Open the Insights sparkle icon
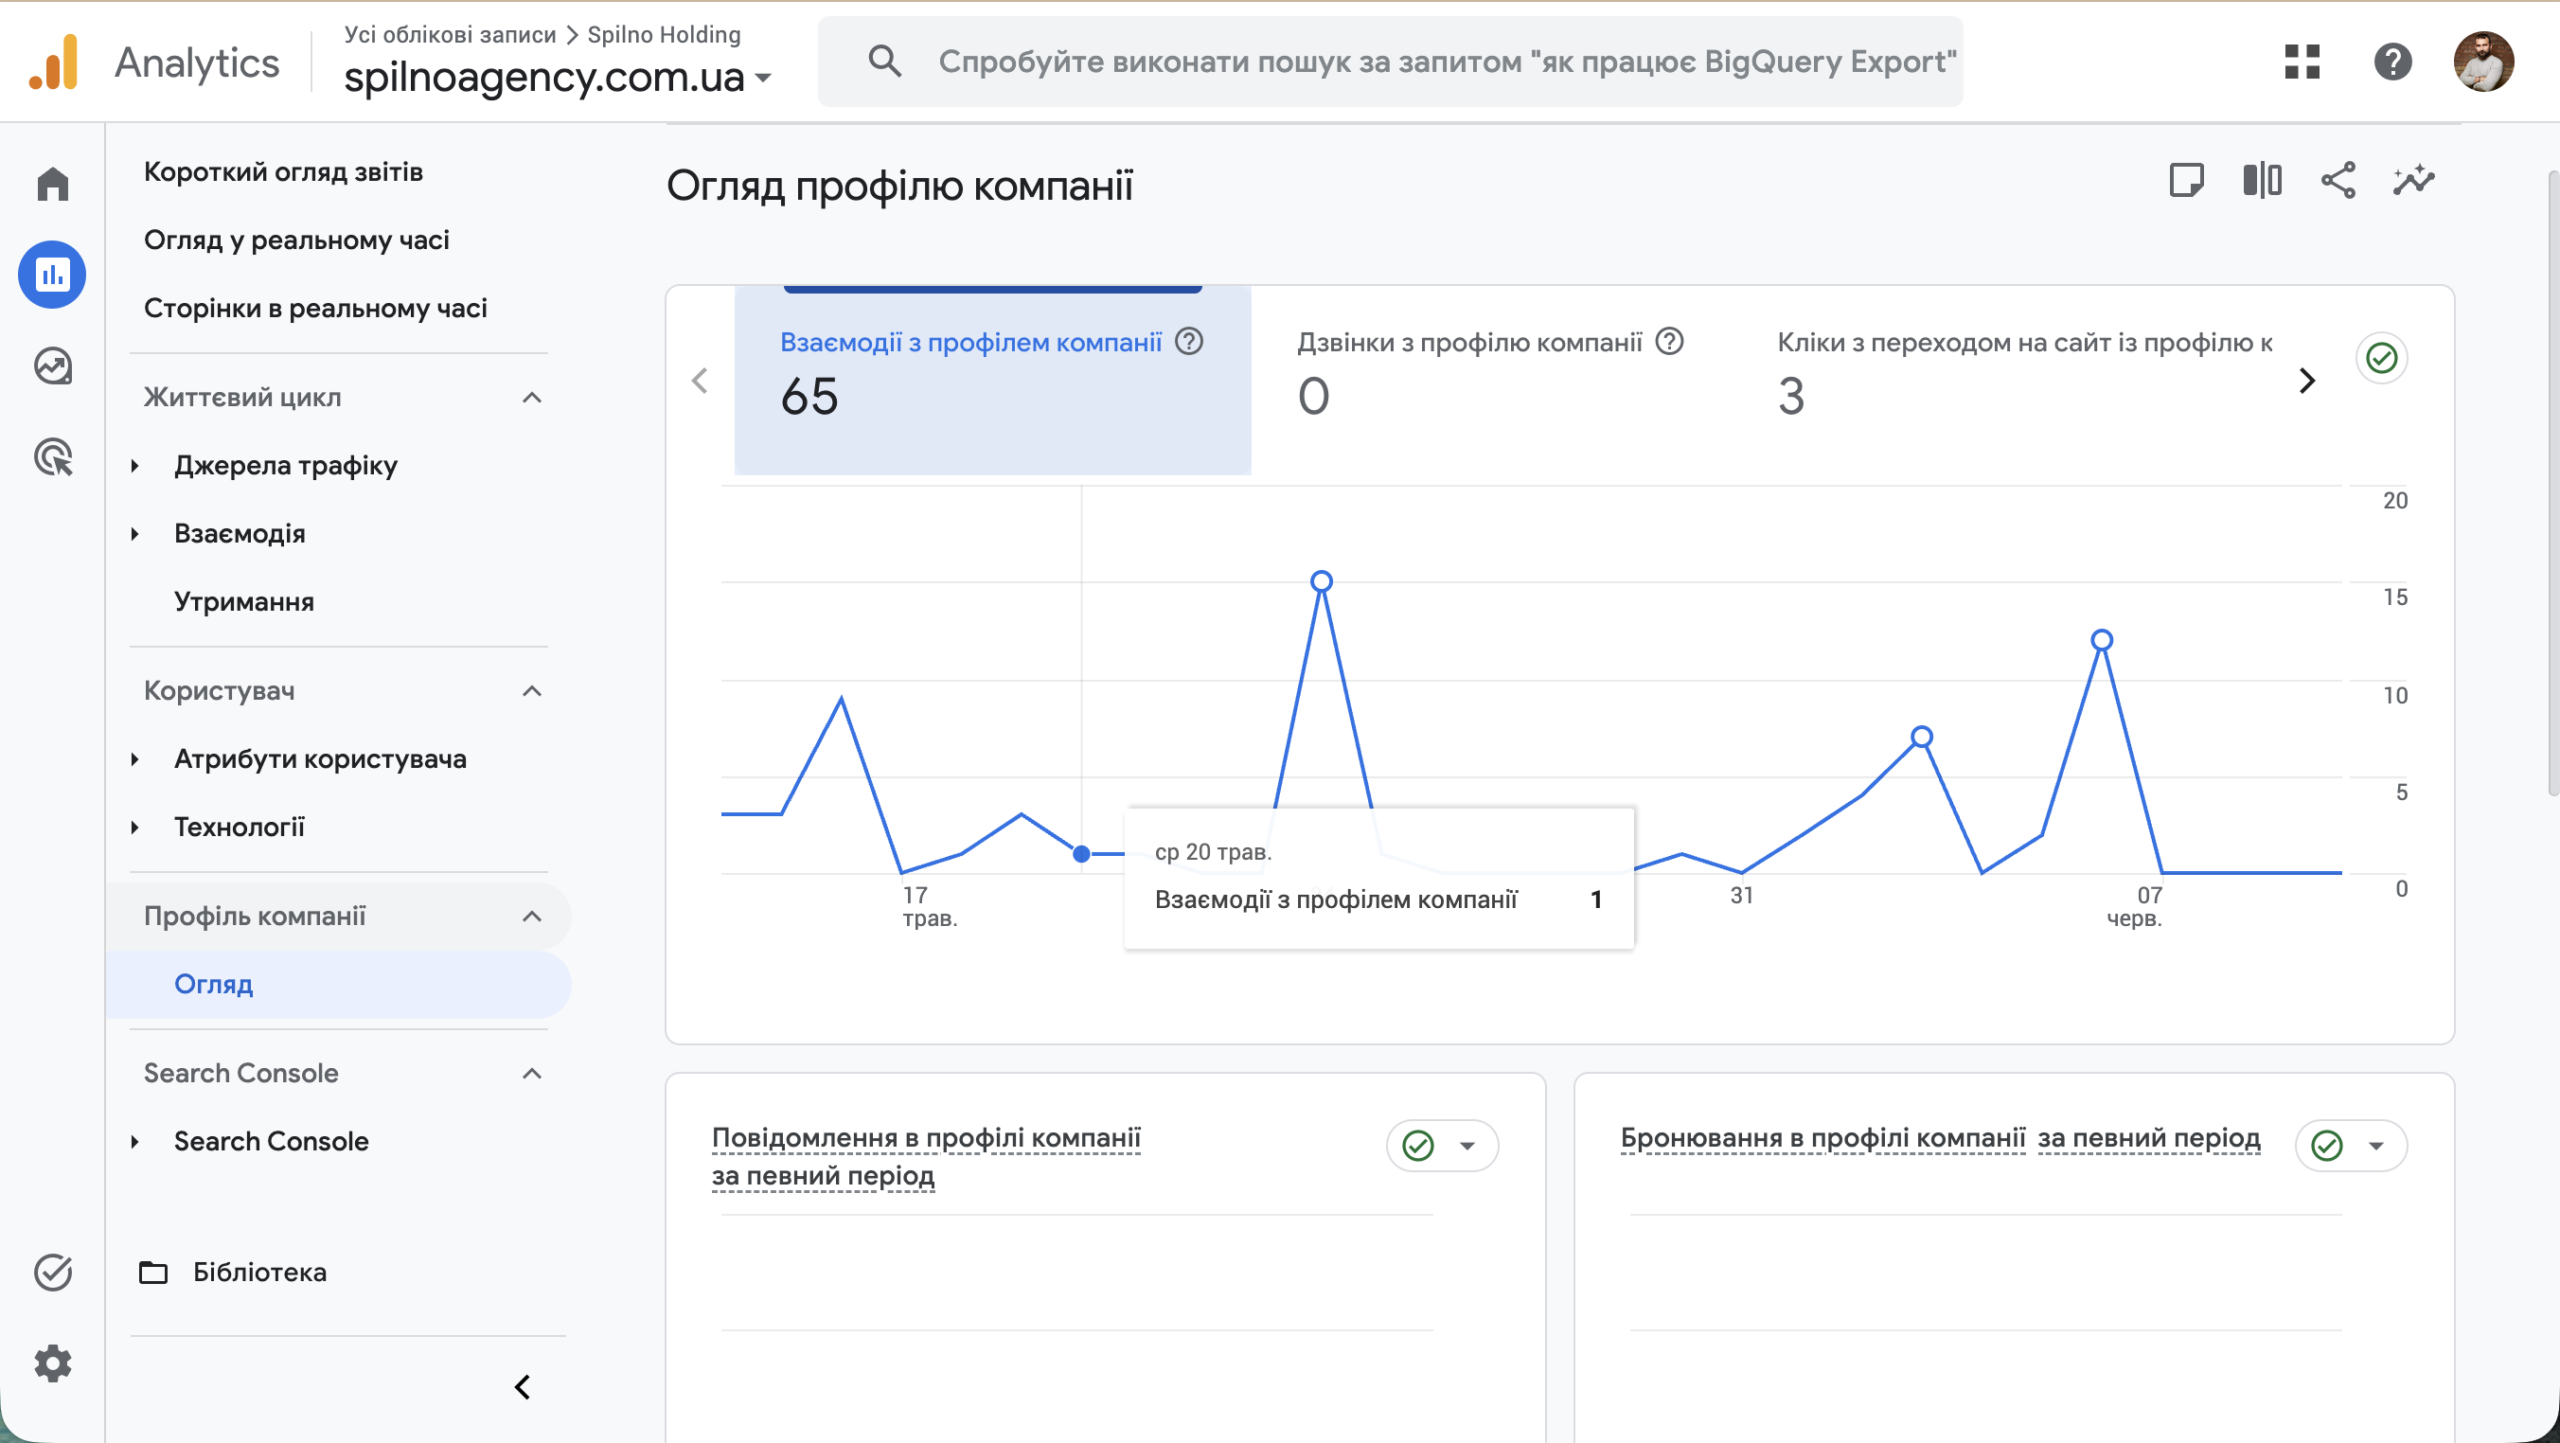The height and width of the screenshot is (1443, 2560). coord(2414,180)
